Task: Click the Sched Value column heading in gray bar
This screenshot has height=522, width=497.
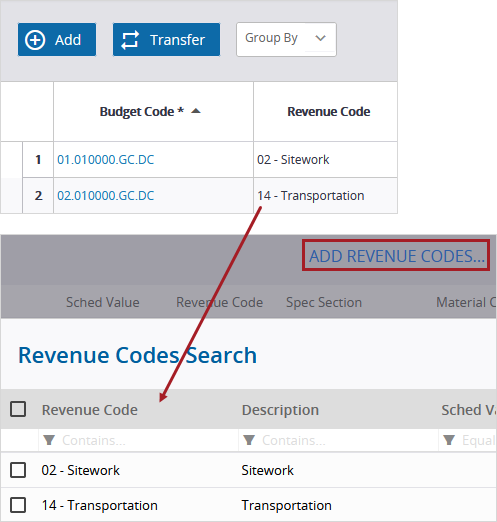Action: 103,302
